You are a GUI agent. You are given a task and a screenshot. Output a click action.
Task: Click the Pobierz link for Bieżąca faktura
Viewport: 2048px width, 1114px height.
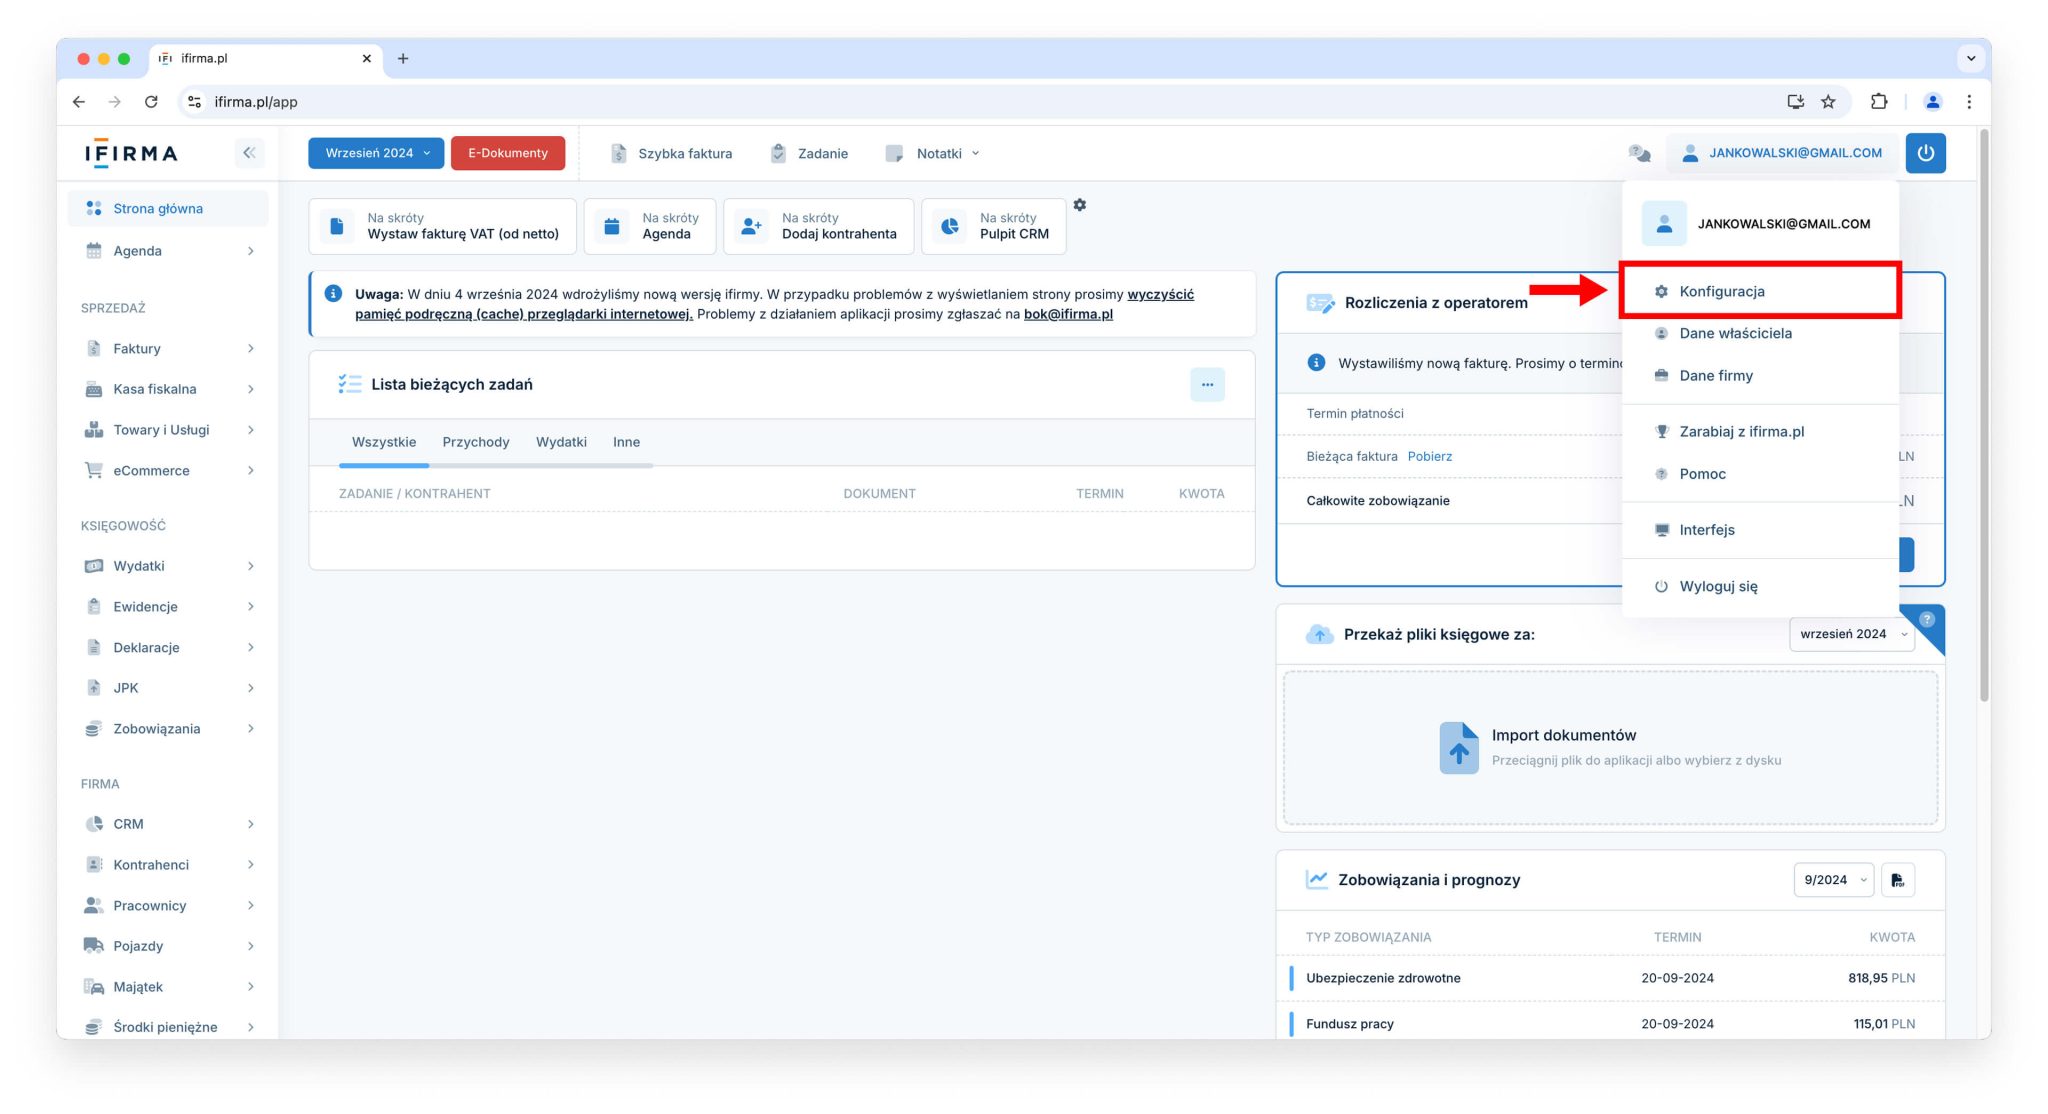tap(1430, 456)
